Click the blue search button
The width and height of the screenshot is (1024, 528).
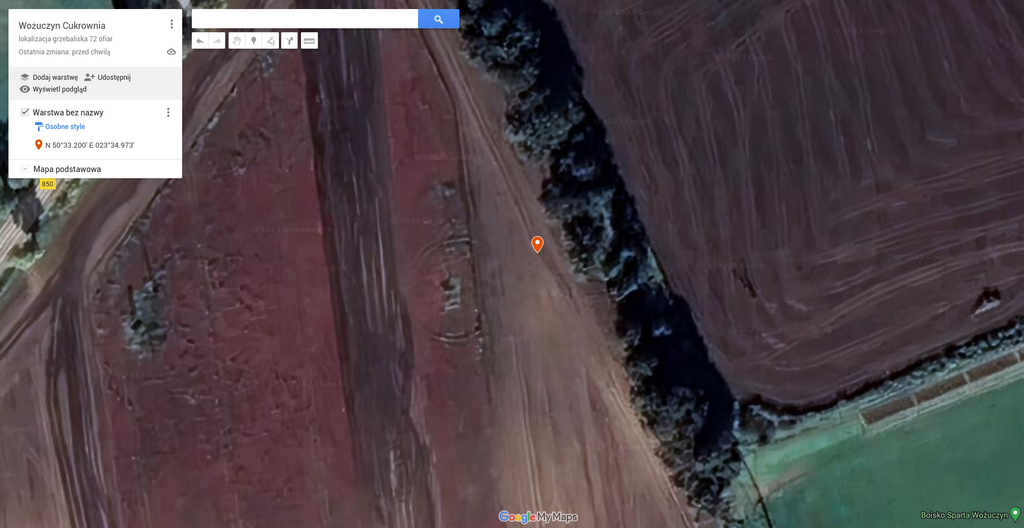[x=438, y=19]
